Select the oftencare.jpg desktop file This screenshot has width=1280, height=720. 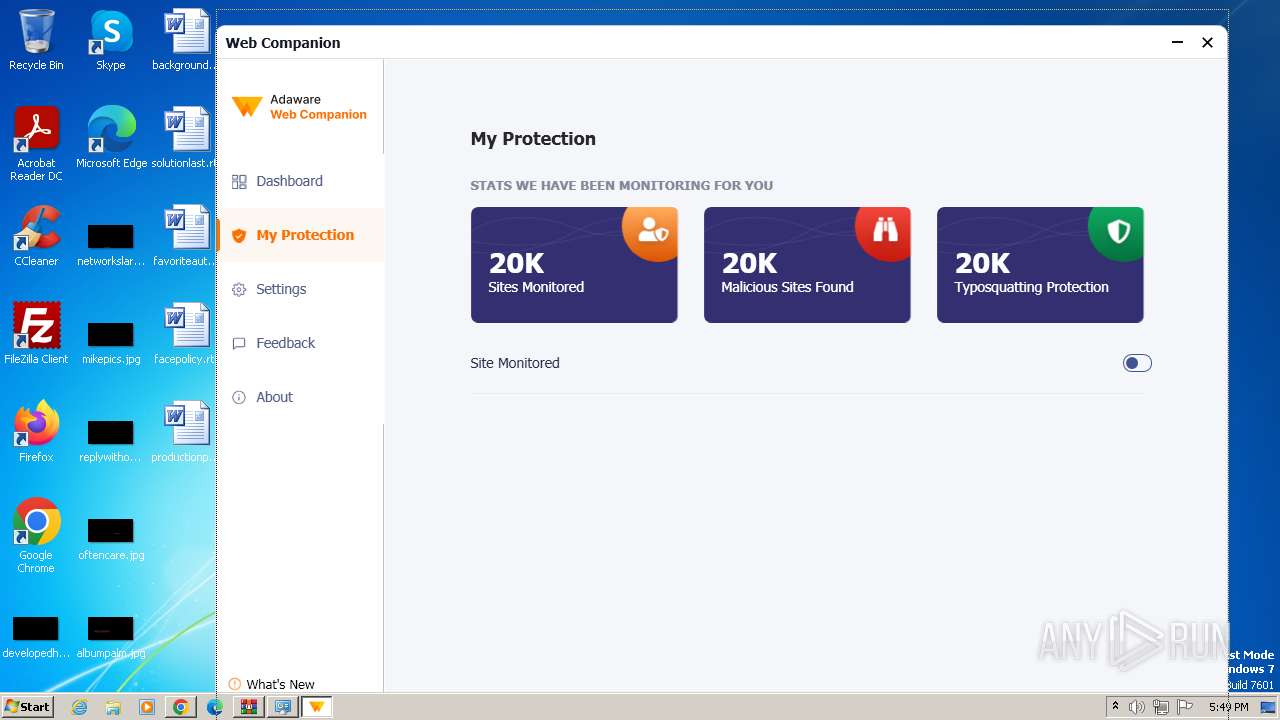(111, 539)
